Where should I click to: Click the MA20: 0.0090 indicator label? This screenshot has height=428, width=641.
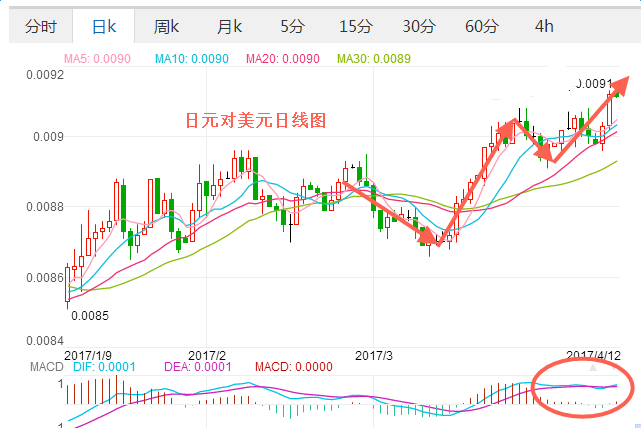tap(282, 58)
